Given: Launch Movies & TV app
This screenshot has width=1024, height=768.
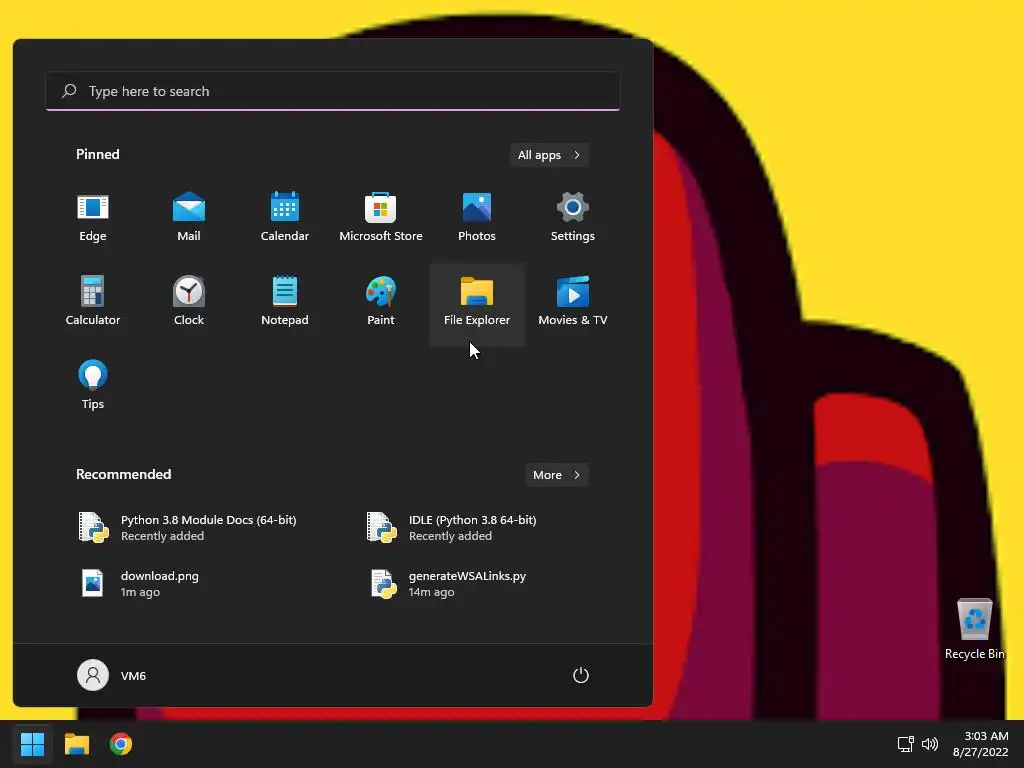Looking at the screenshot, I should point(573,302).
